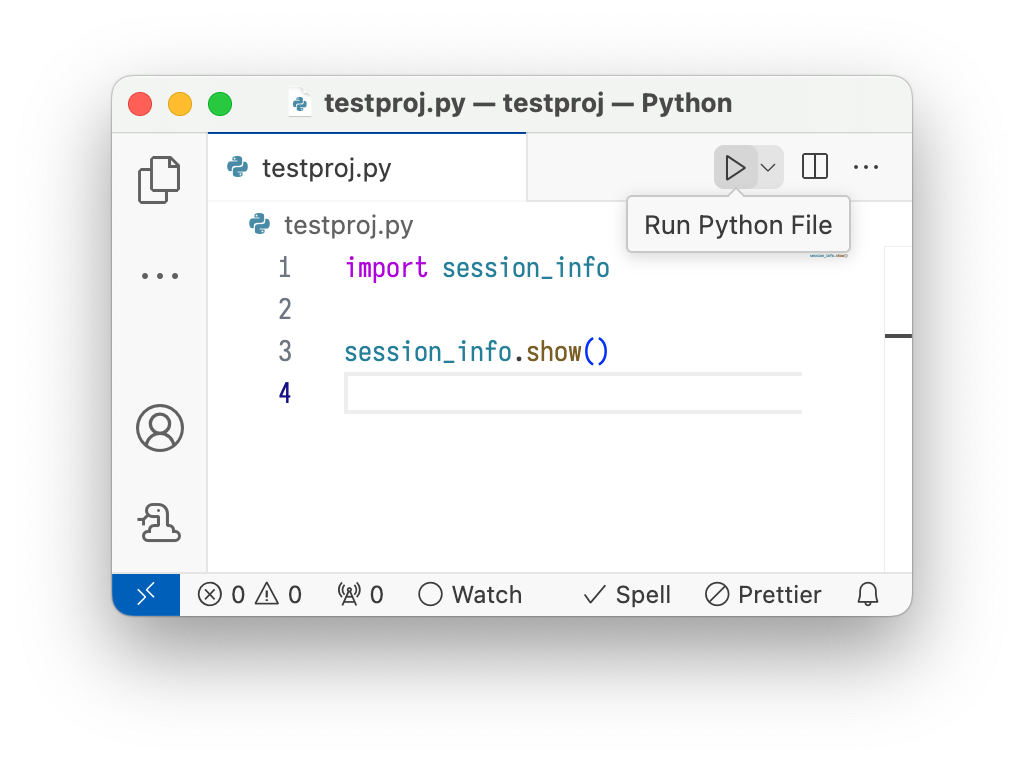Open errors and warnings problems count

coord(250,595)
